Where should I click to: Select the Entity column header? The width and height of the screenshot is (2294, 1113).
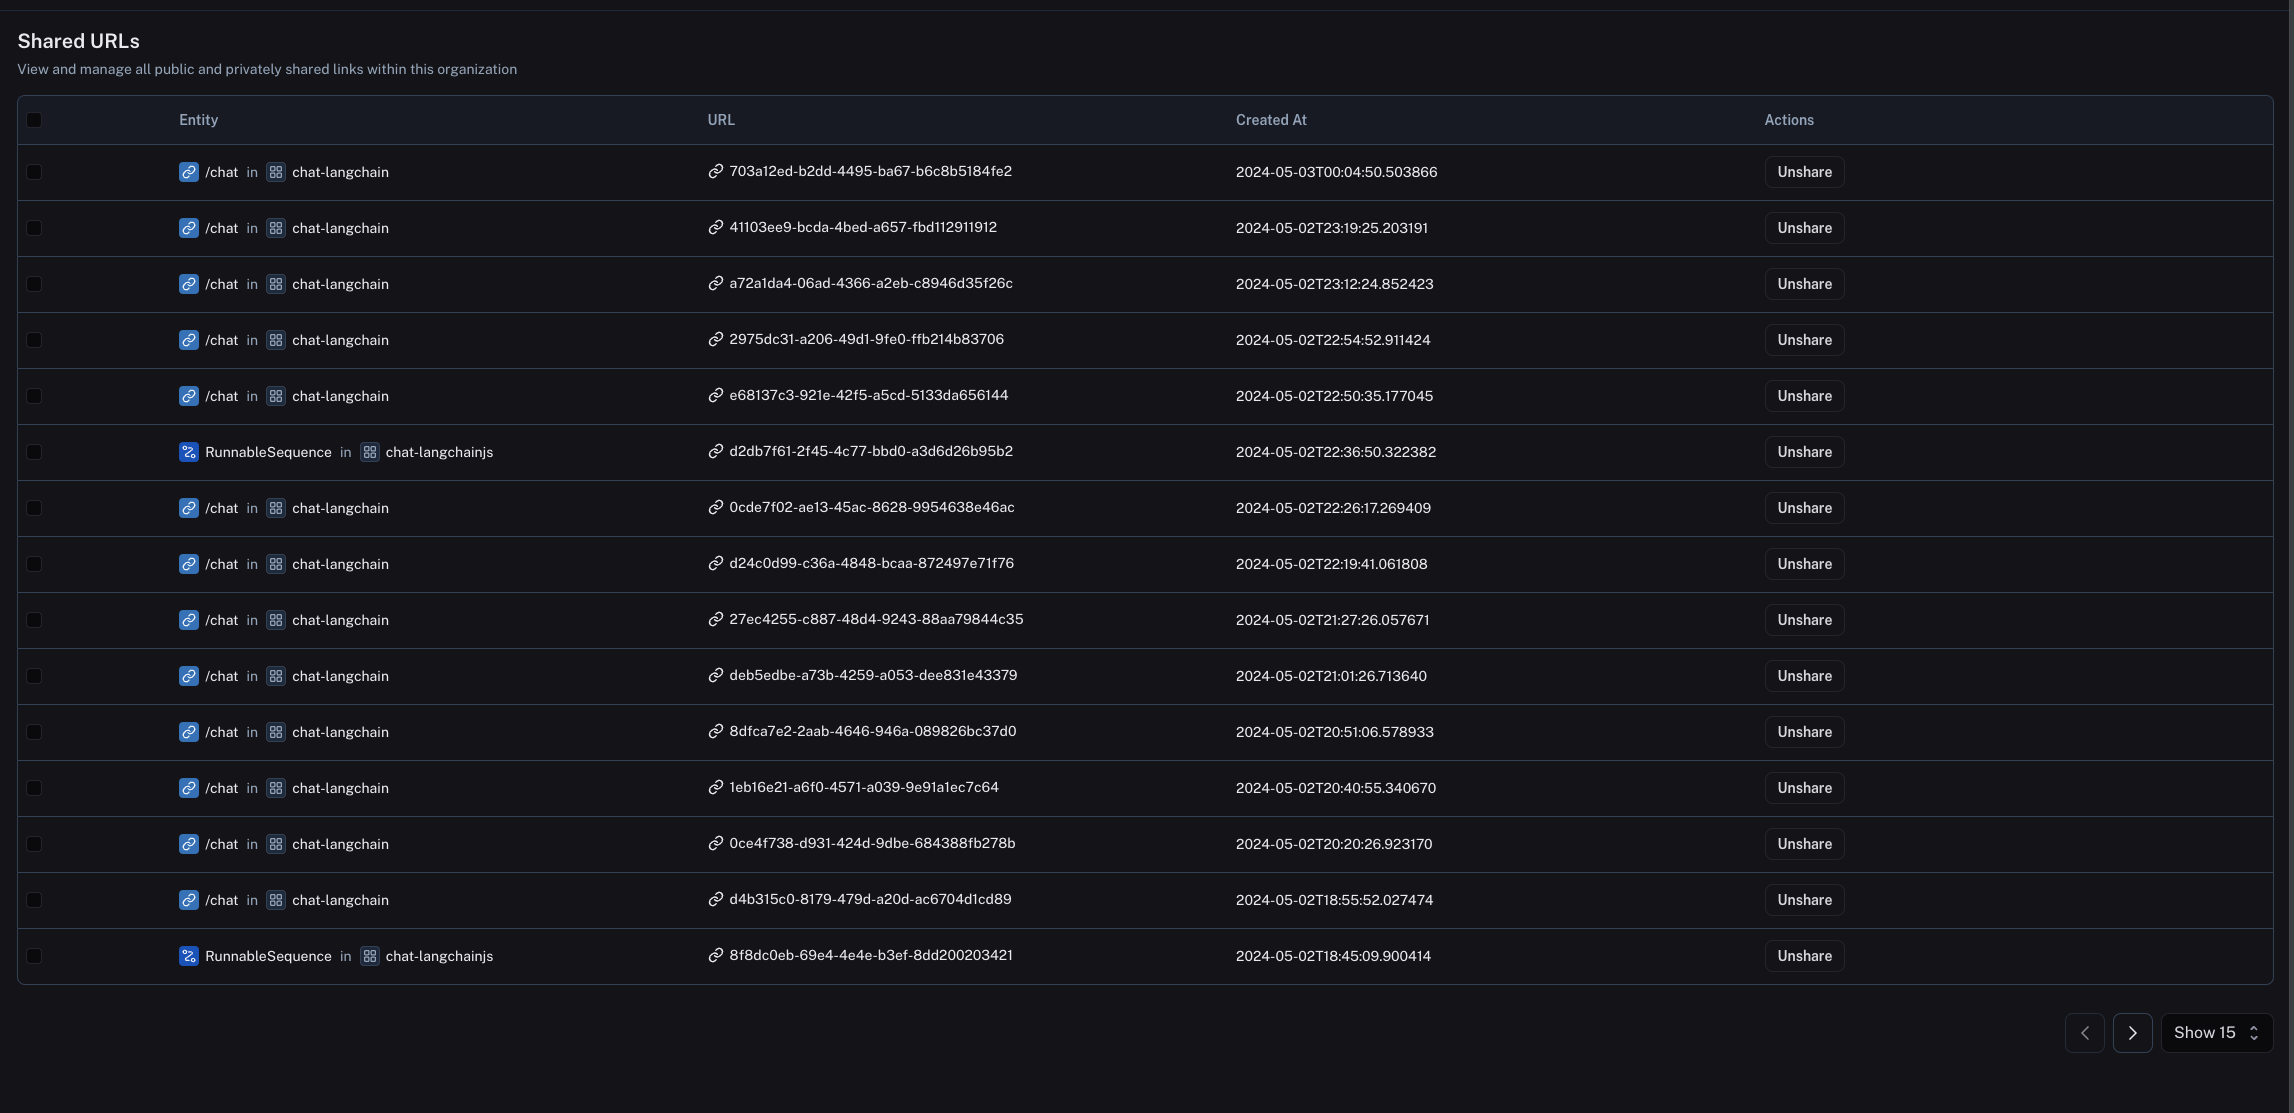click(x=198, y=120)
